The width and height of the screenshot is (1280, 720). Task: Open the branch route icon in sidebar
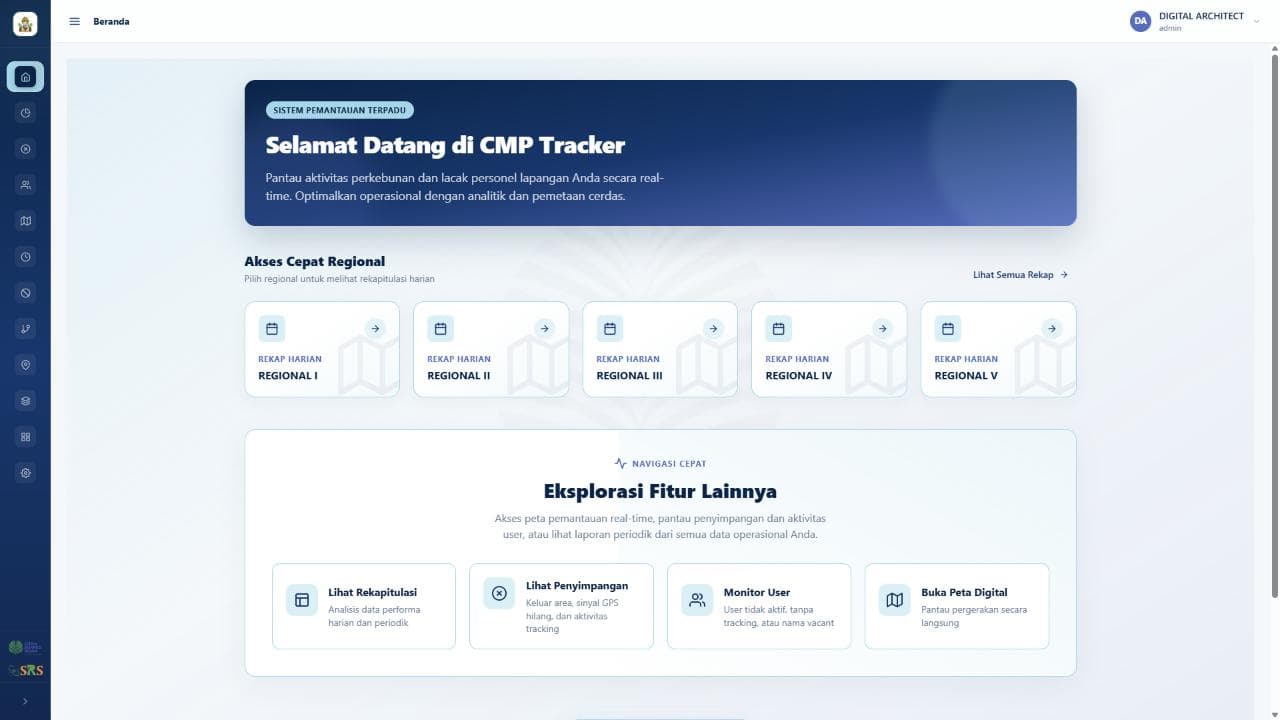point(25,329)
